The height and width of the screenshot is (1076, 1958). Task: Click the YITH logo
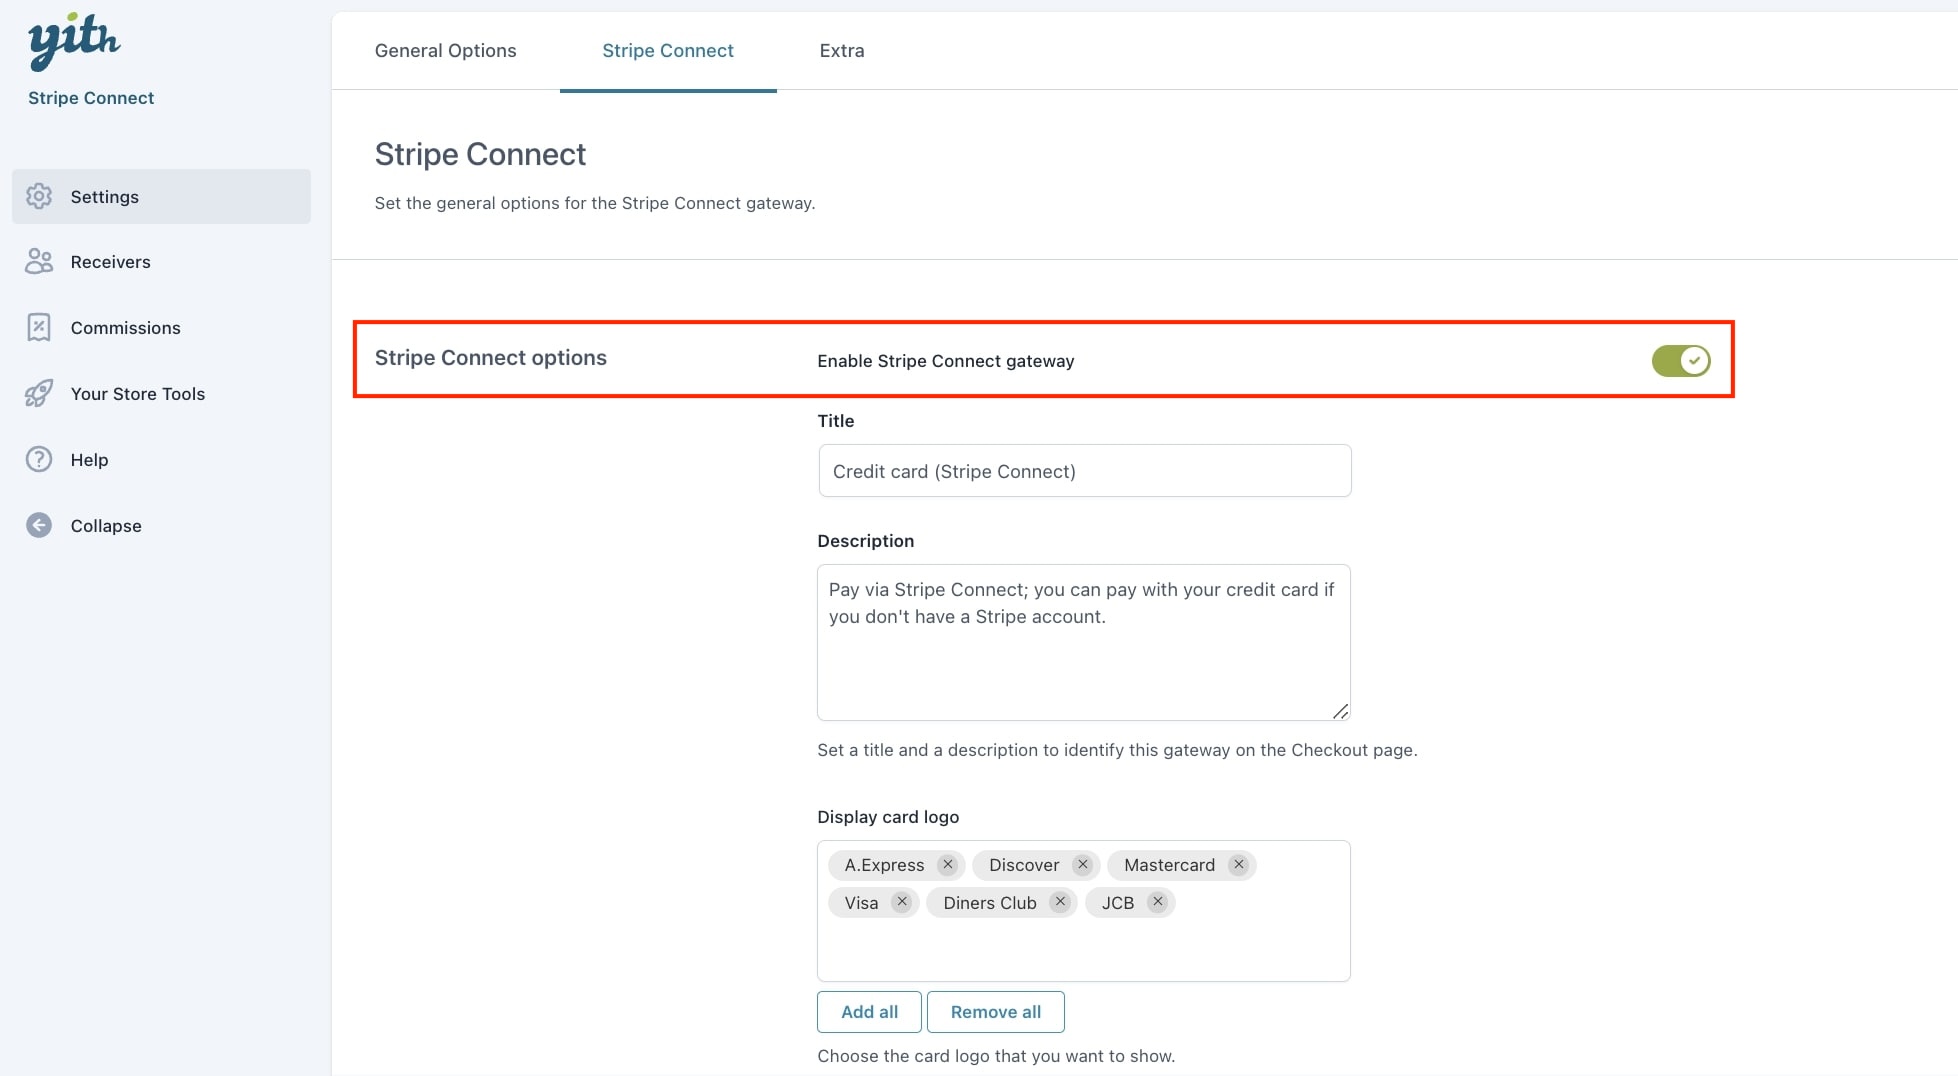pyautogui.click(x=74, y=41)
